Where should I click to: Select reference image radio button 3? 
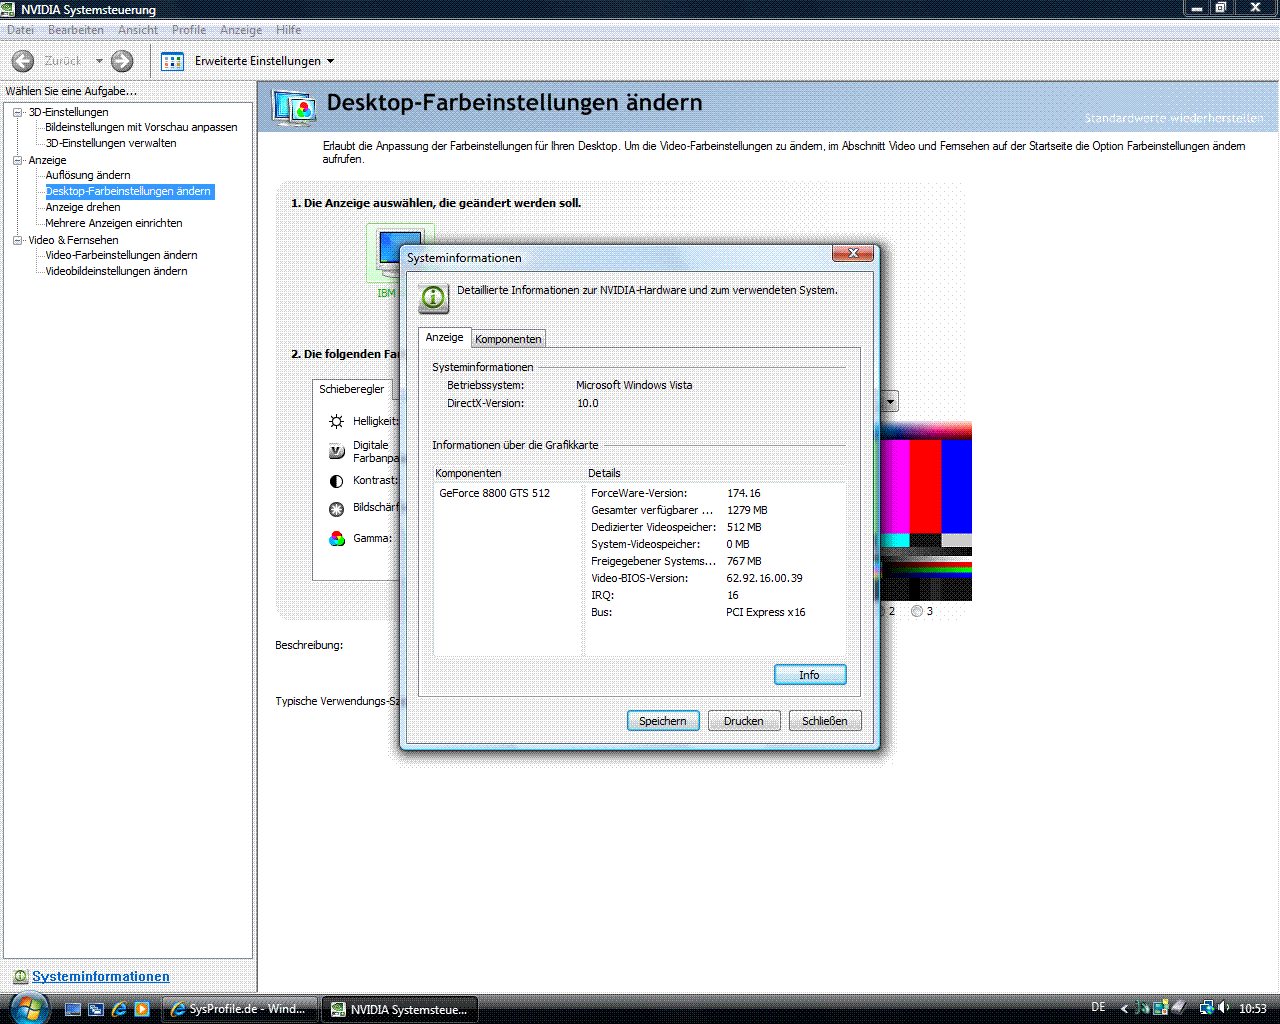tap(917, 611)
